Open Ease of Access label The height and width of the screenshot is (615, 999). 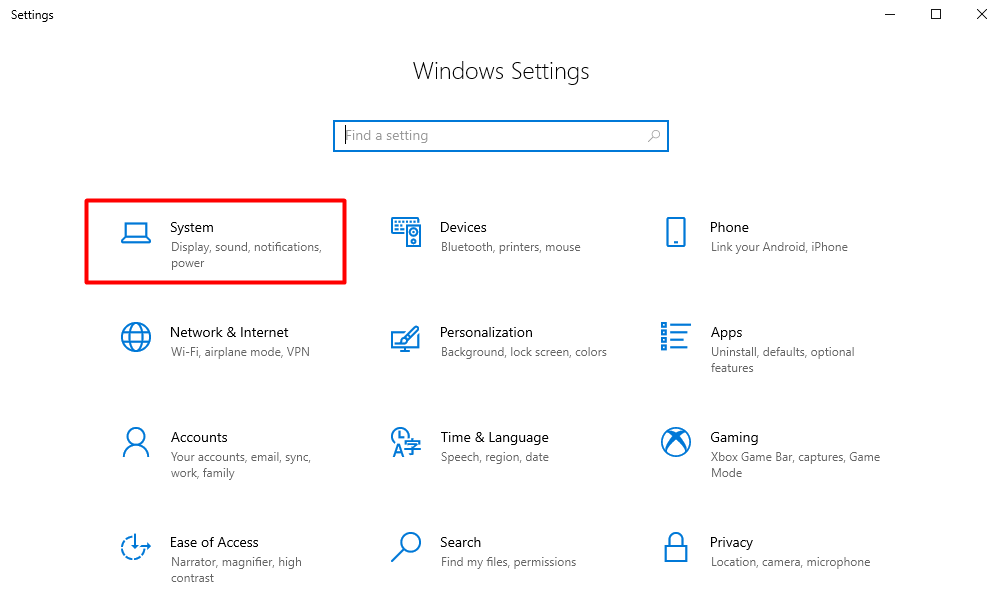(x=214, y=542)
